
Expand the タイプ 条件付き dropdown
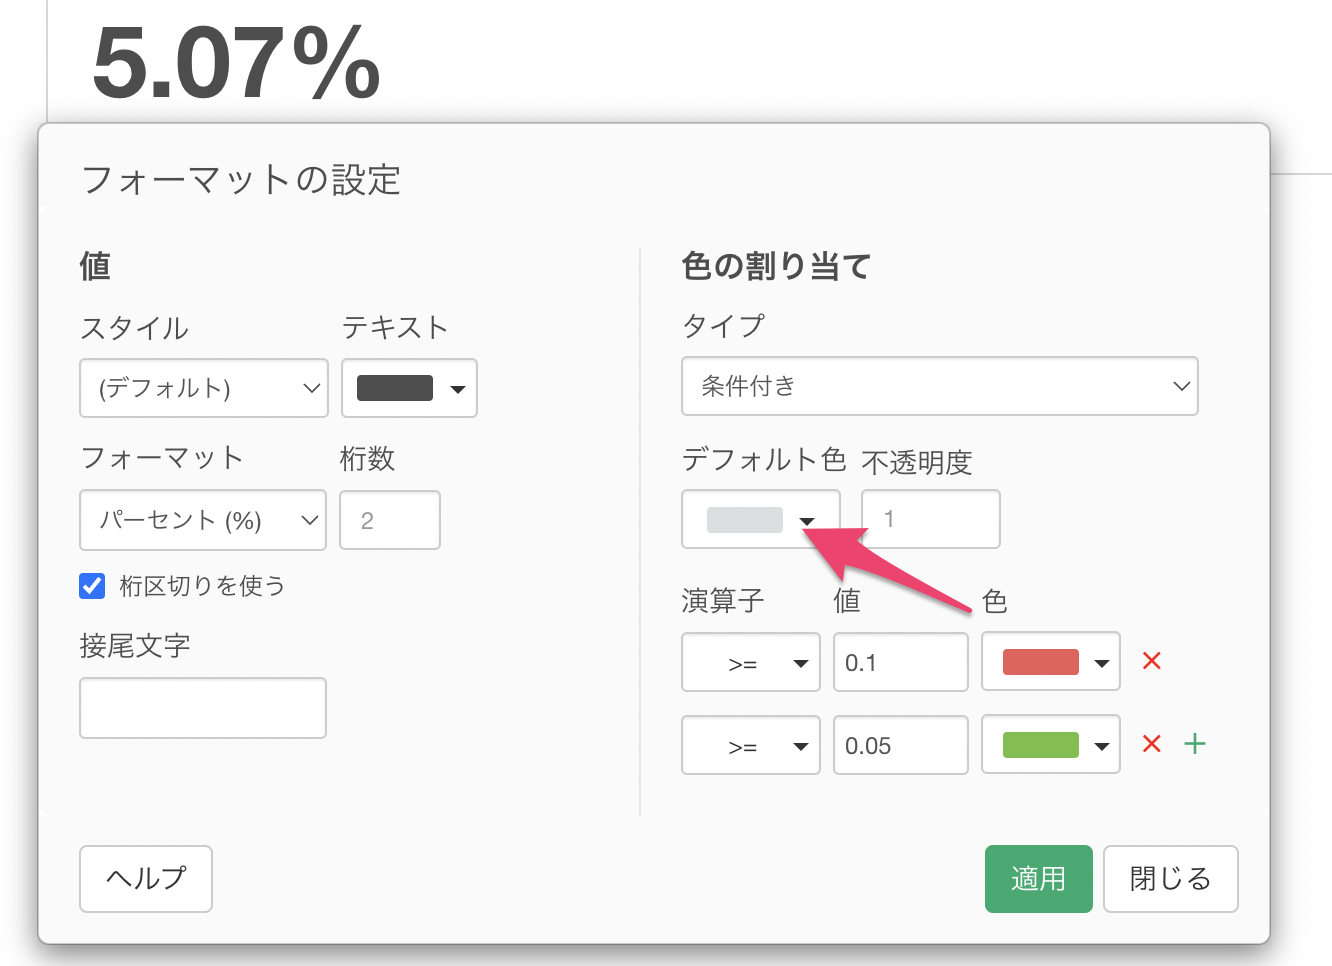click(939, 386)
